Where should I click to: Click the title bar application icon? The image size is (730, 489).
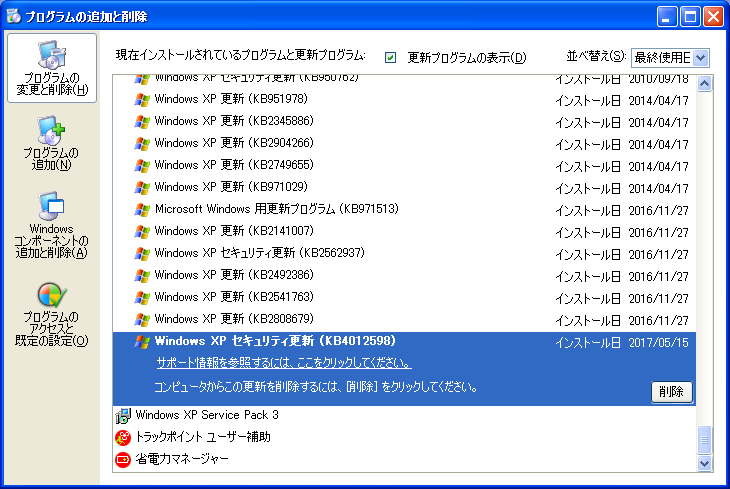click(14, 16)
